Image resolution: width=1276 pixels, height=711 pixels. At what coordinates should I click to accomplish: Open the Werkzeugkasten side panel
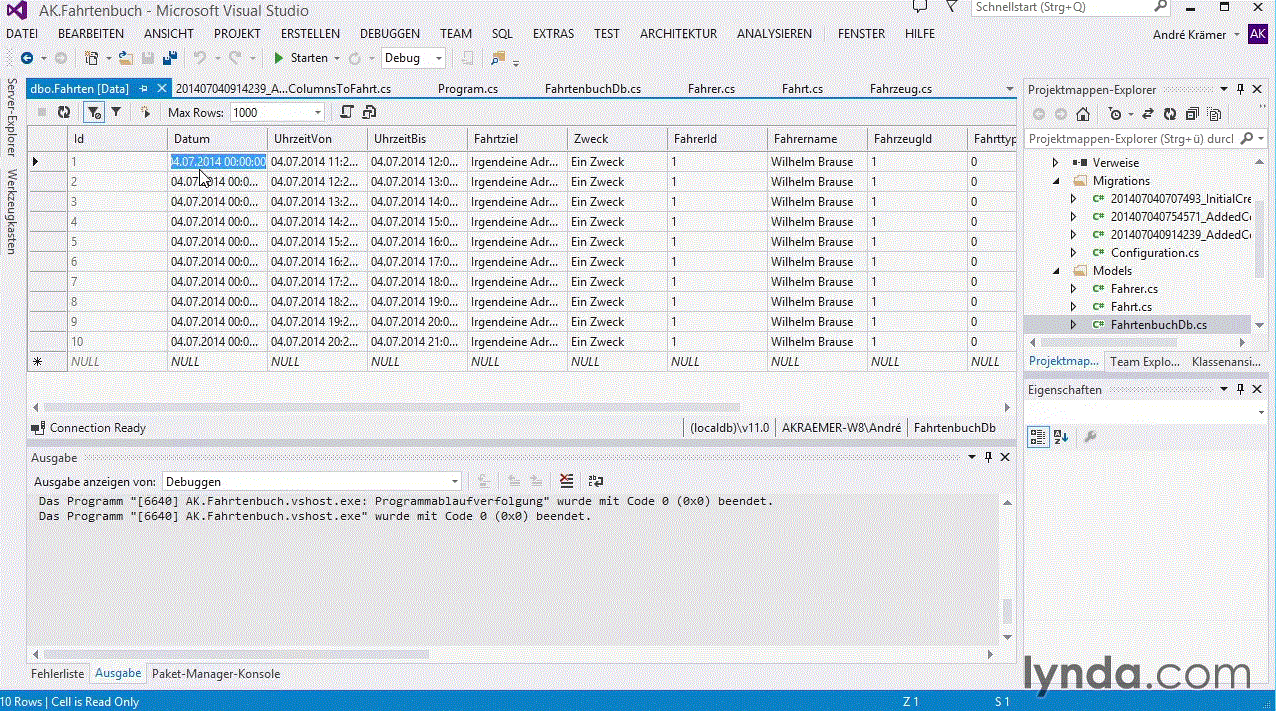coord(12,212)
